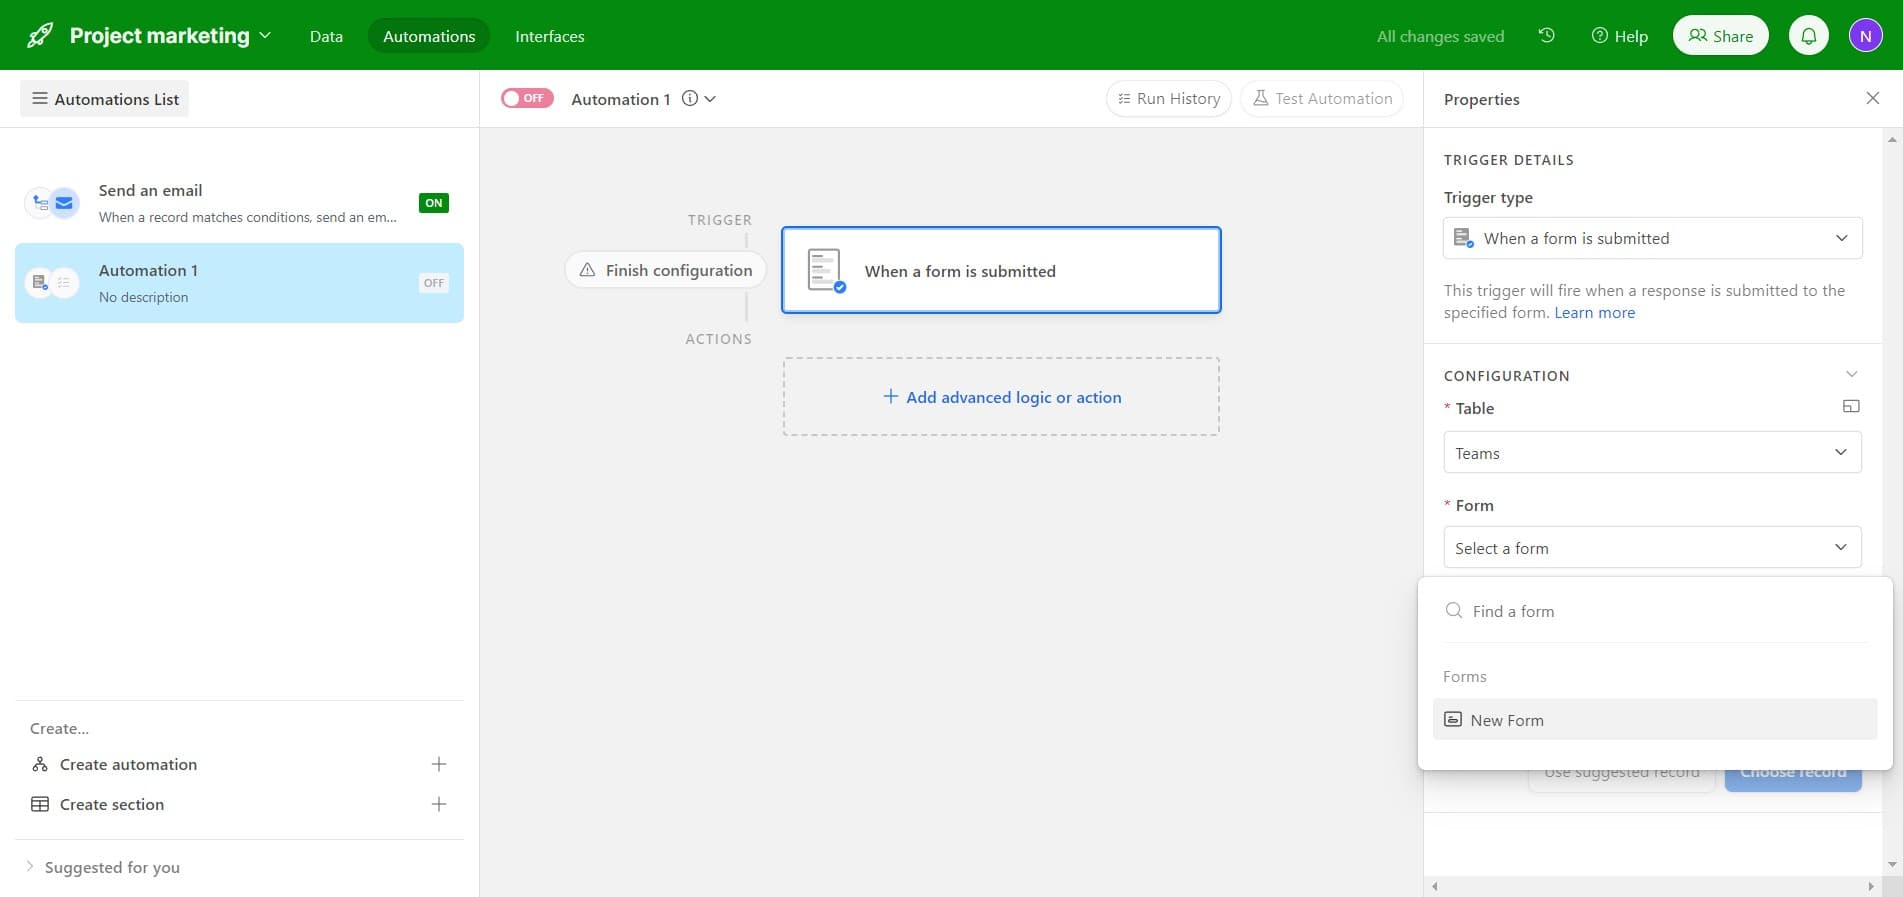Screen dimensions: 1903x897
Task: Open the Trigger type dropdown
Action: point(1652,238)
